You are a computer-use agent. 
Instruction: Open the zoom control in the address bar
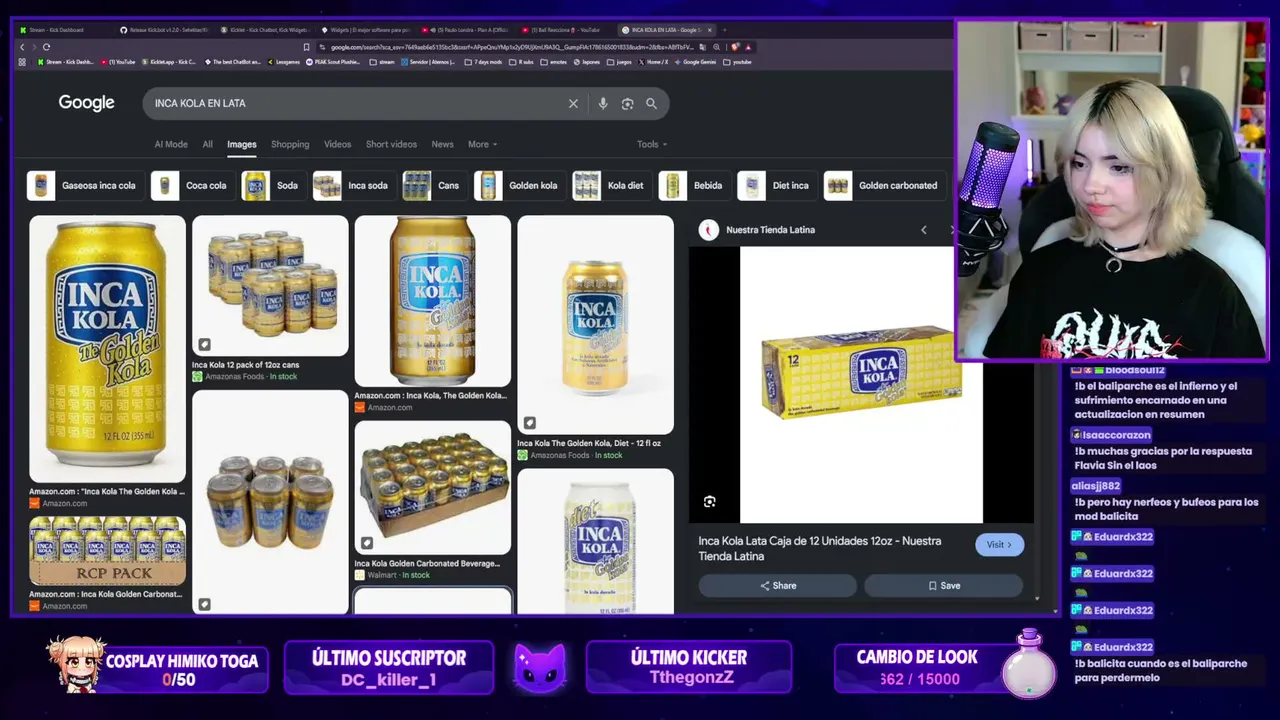coord(717,47)
